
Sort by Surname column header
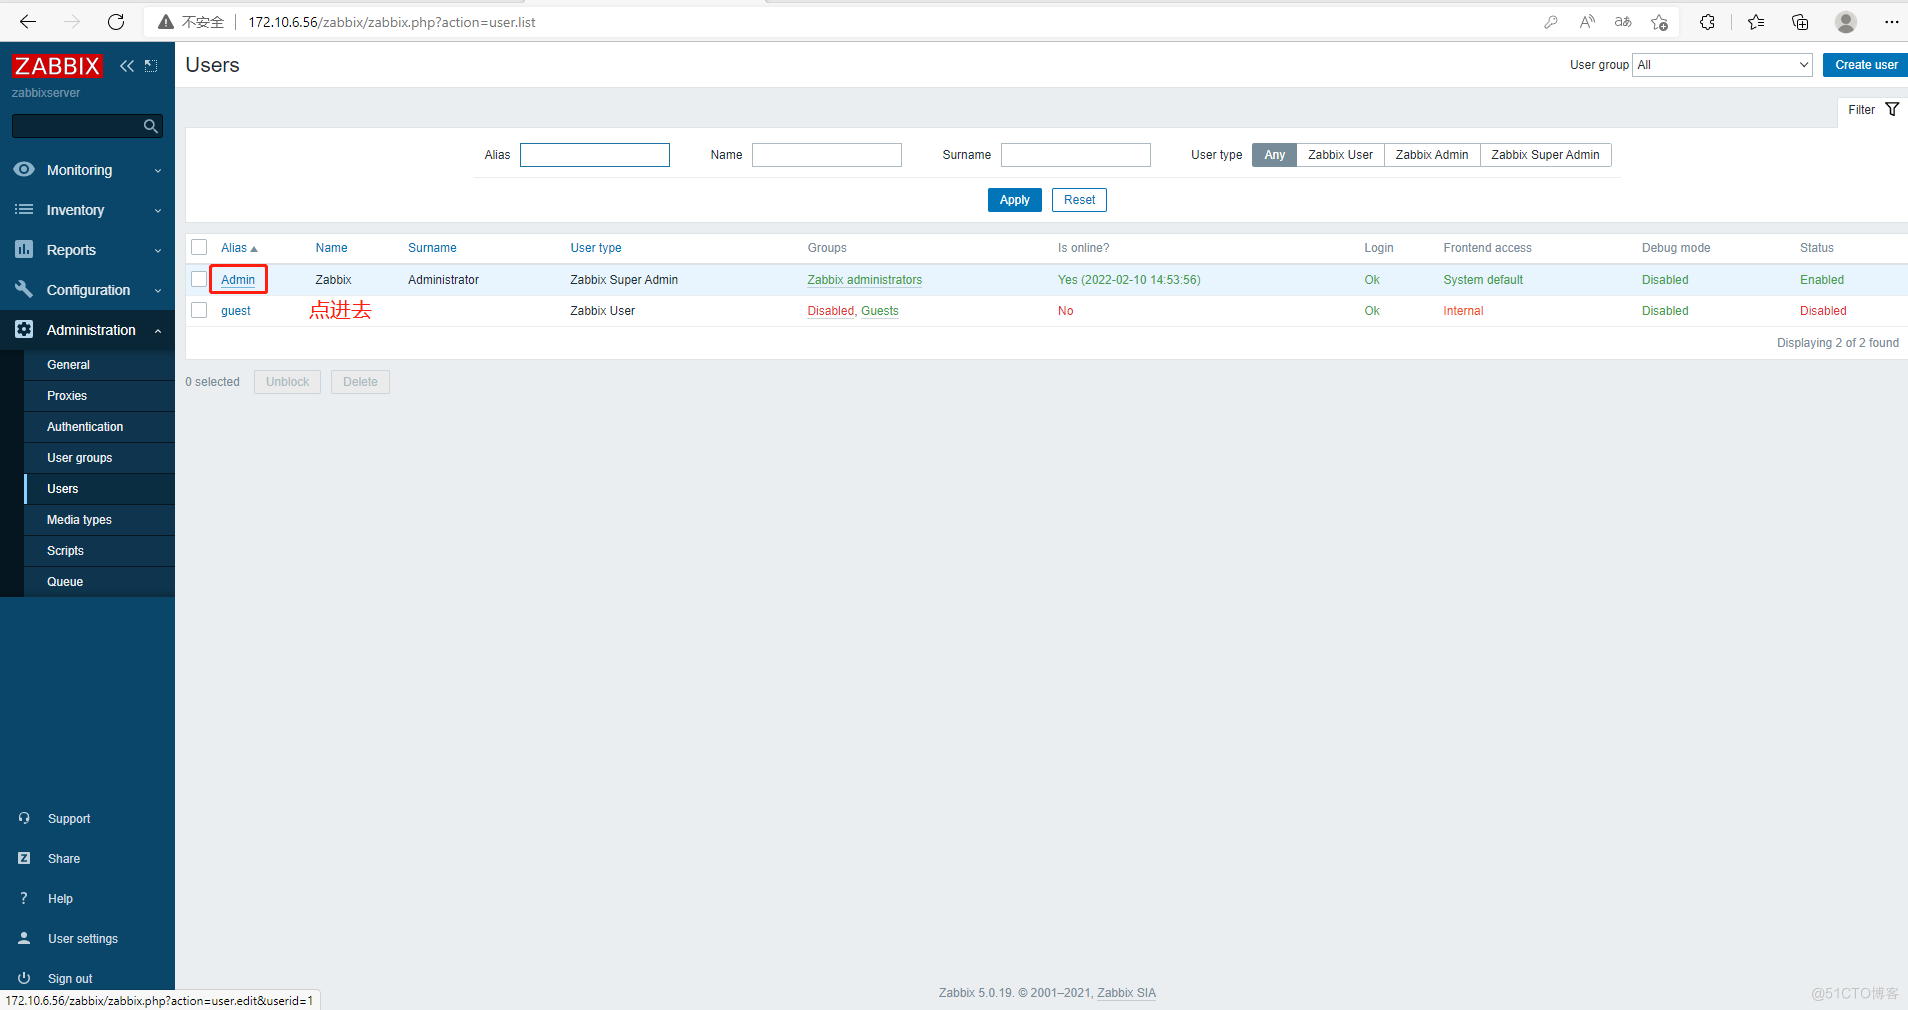(432, 248)
